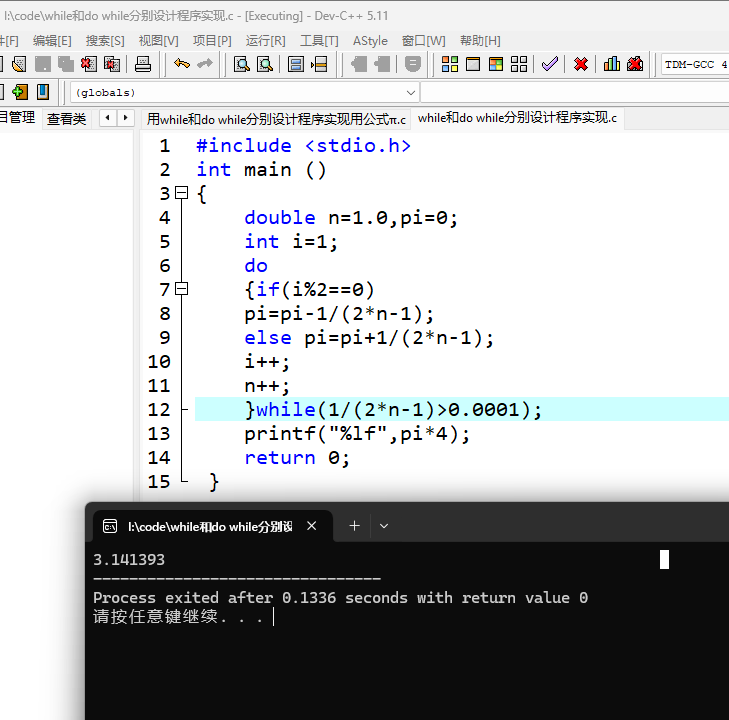The width and height of the screenshot is (729, 720).
Task: Open the 编辑[E] menu
Action: click(52, 41)
